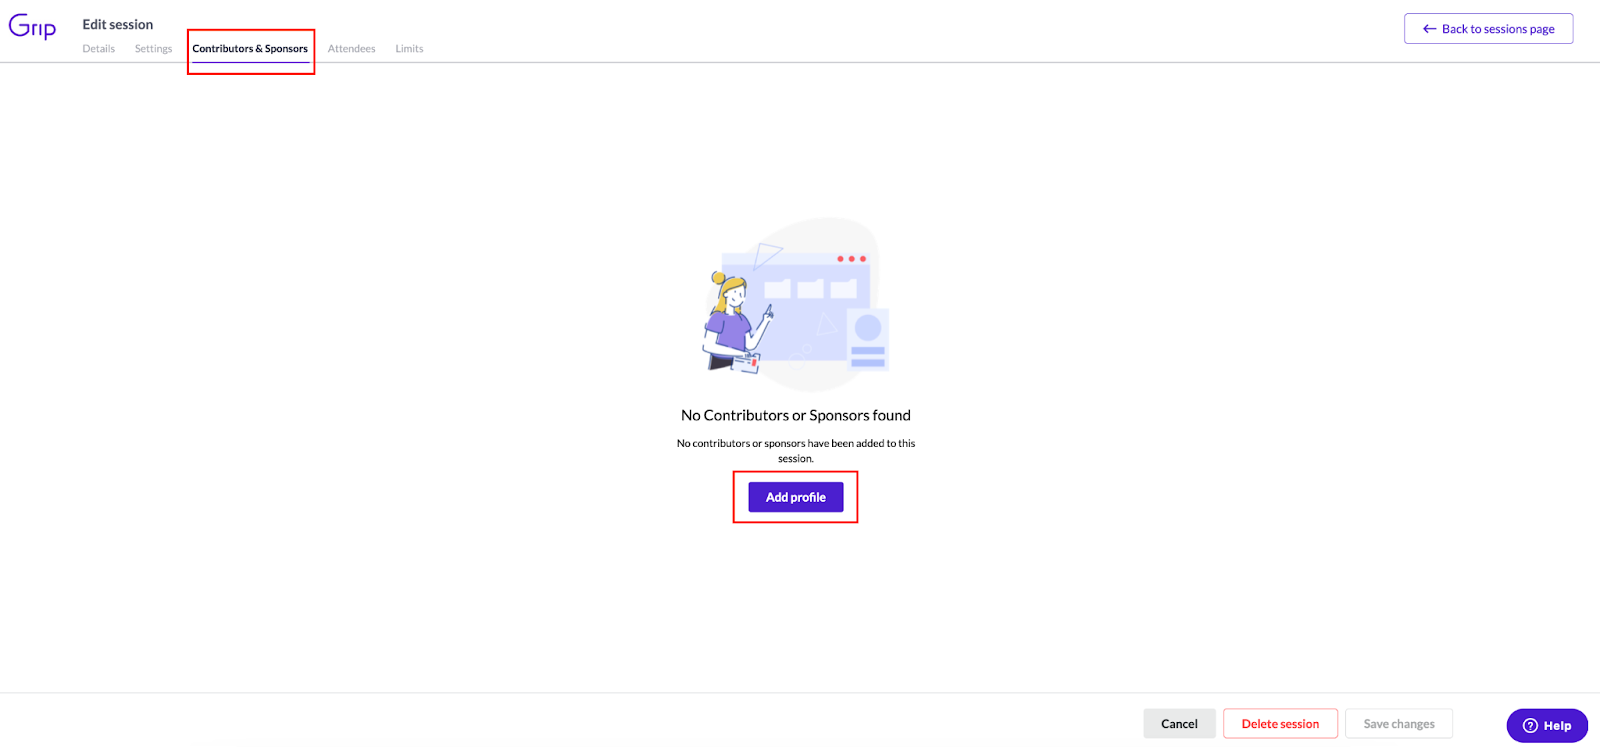This screenshot has height=747, width=1600.
Task: Return via Back to sessions page button
Action: [x=1488, y=29]
